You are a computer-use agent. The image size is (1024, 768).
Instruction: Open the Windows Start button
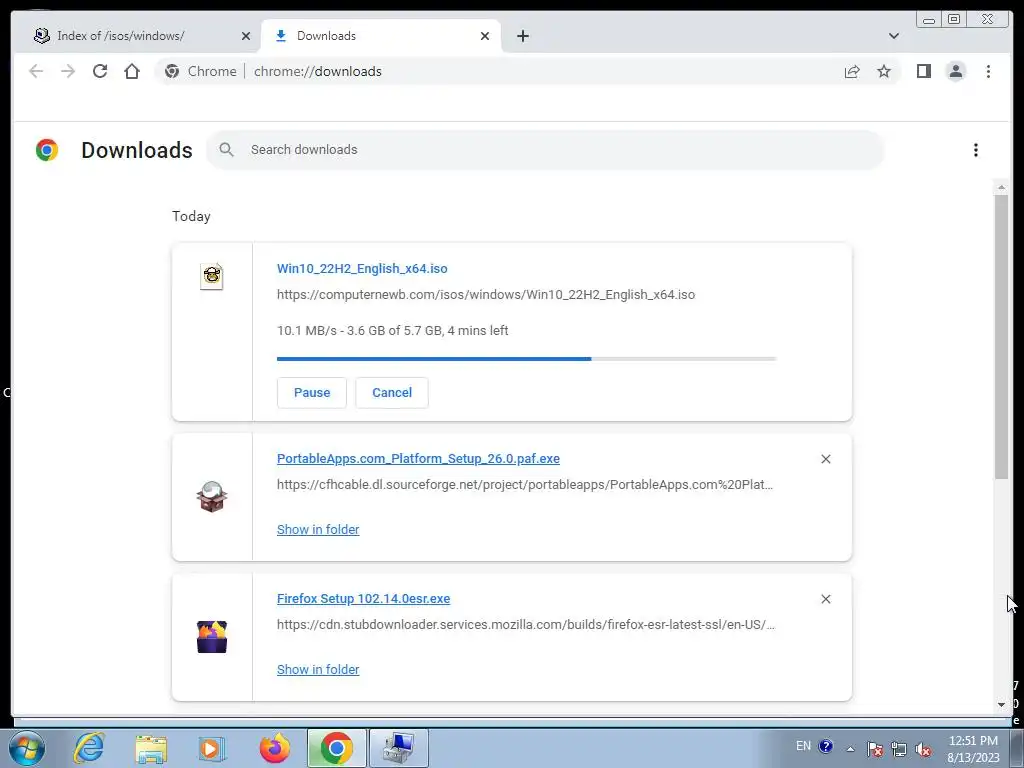[27, 748]
